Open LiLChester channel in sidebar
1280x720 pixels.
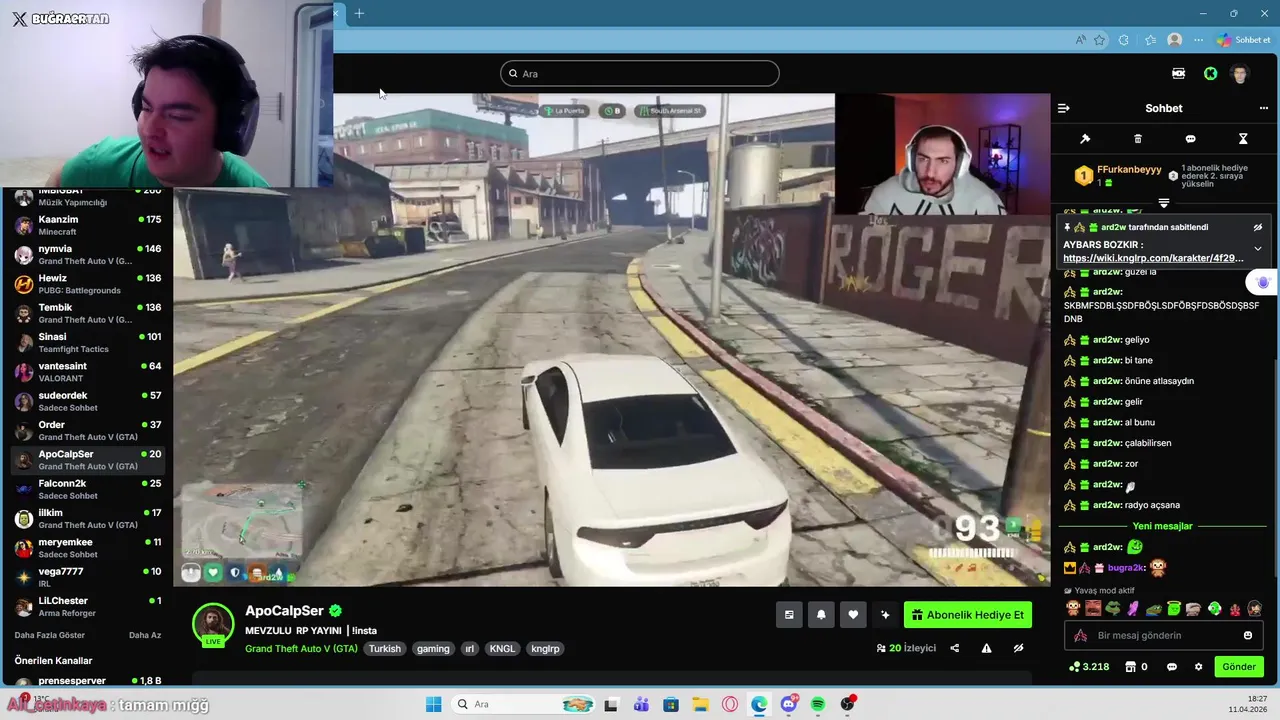tap(86, 606)
